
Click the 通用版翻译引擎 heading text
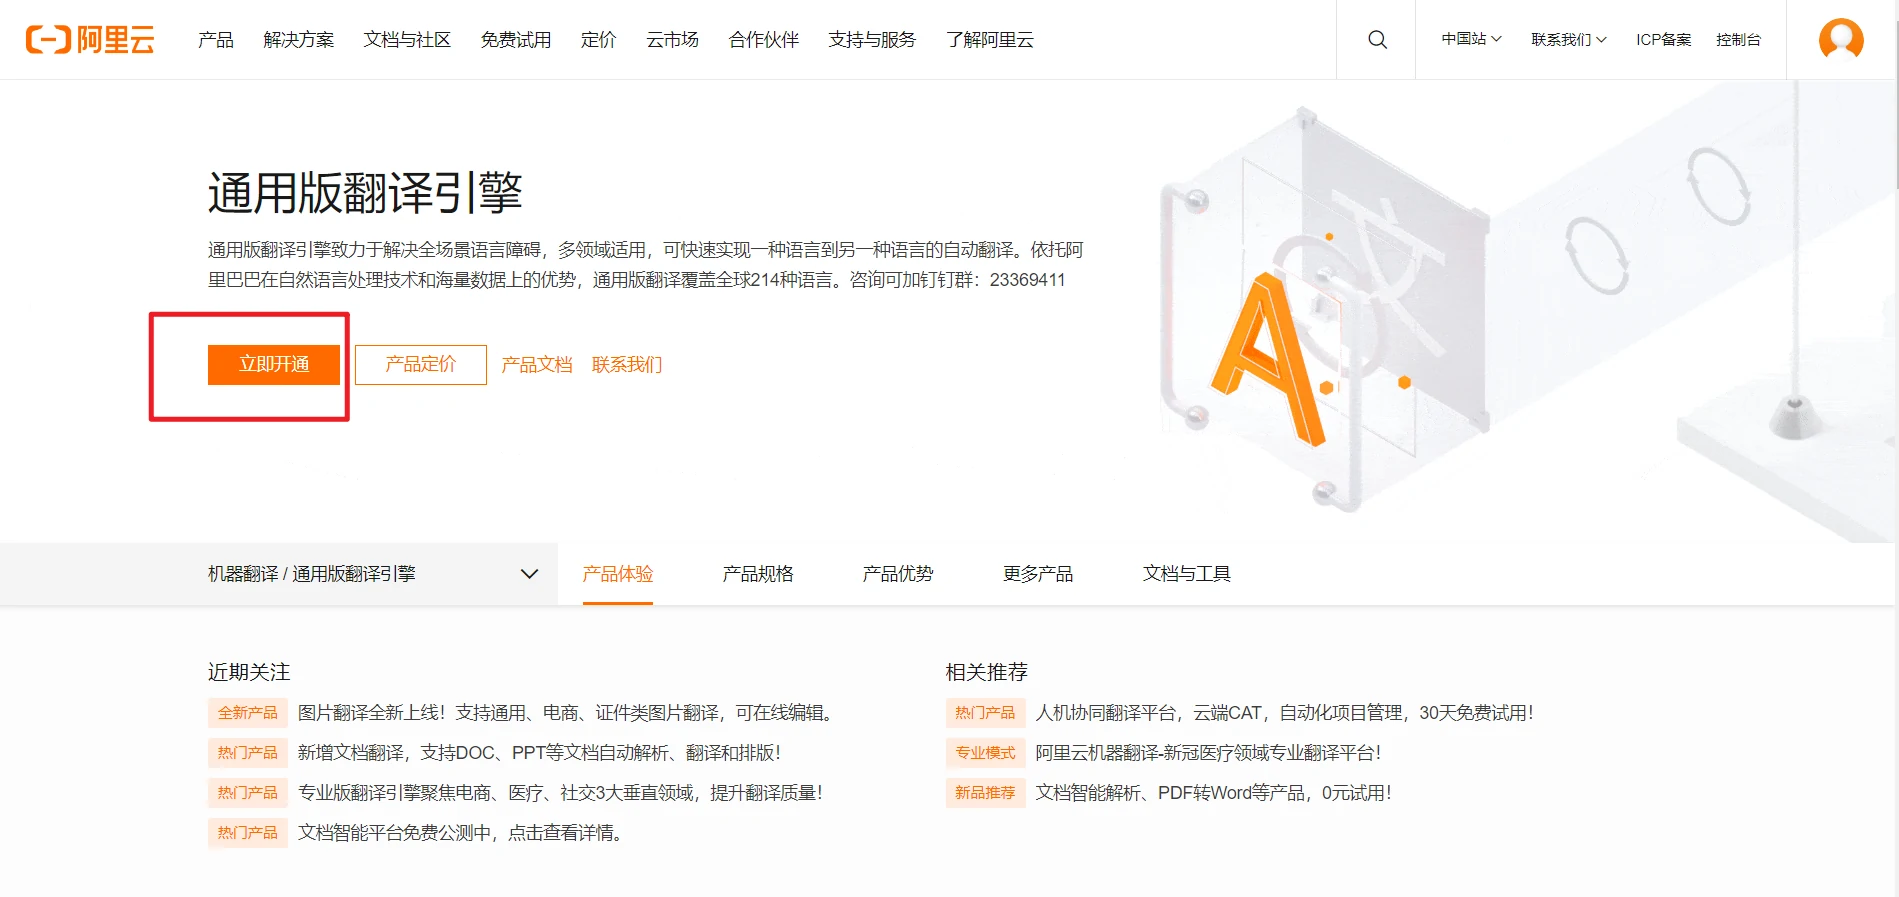click(365, 193)
